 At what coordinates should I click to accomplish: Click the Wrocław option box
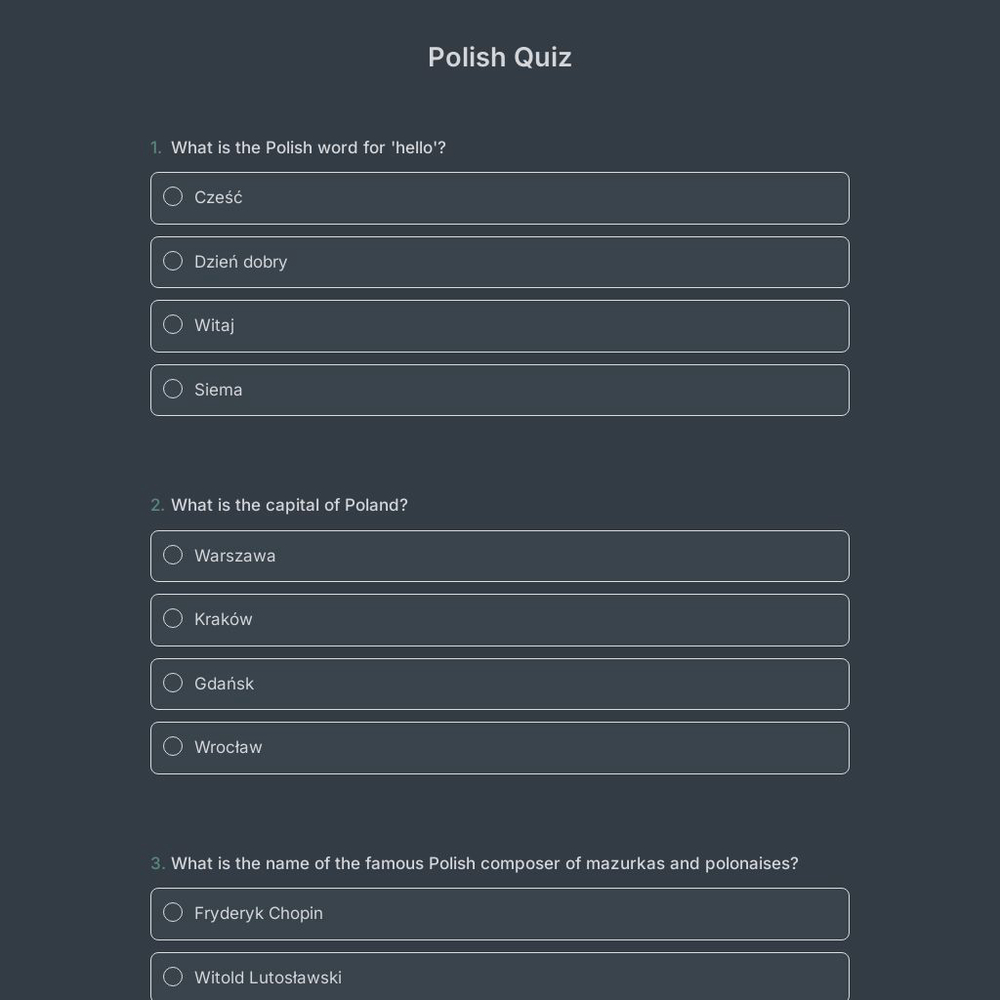500,747
